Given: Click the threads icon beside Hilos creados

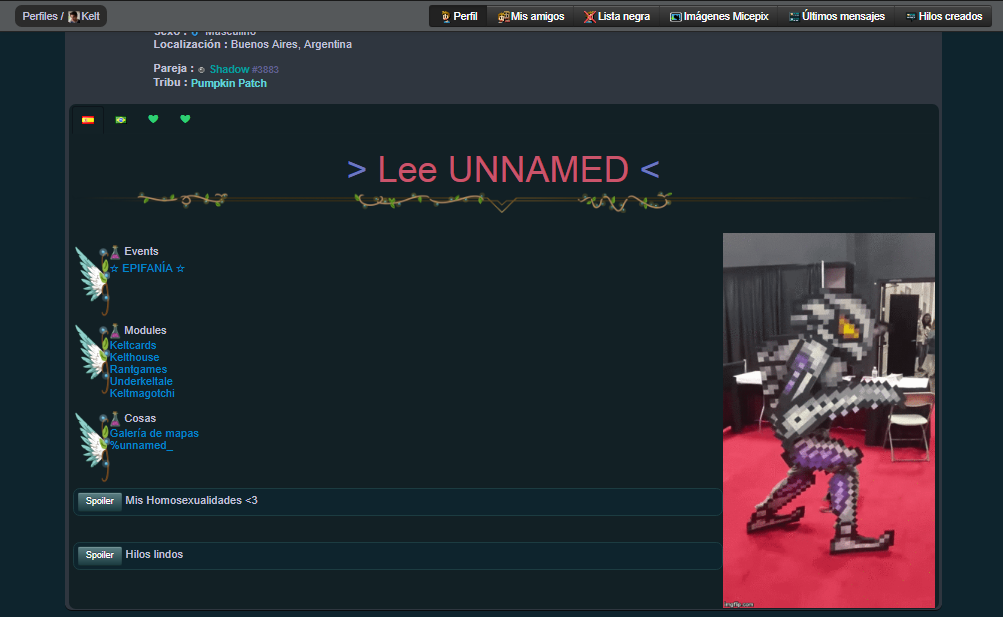Looking at the screenshot, I should tap(910, 17).
